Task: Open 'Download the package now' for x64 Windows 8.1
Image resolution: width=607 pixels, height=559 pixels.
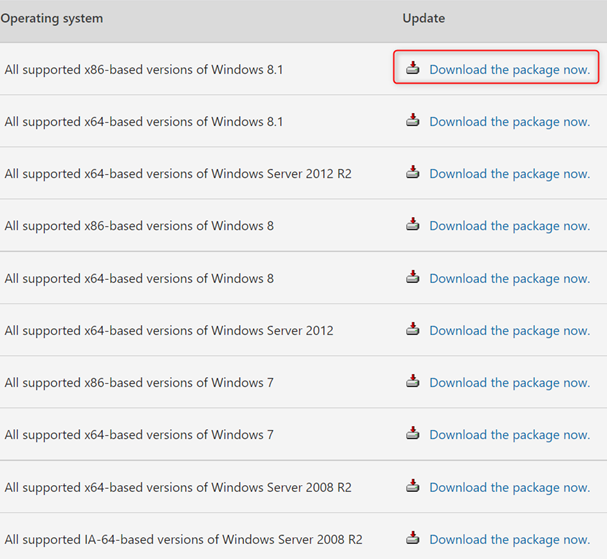Action: [x=509, y=122]
